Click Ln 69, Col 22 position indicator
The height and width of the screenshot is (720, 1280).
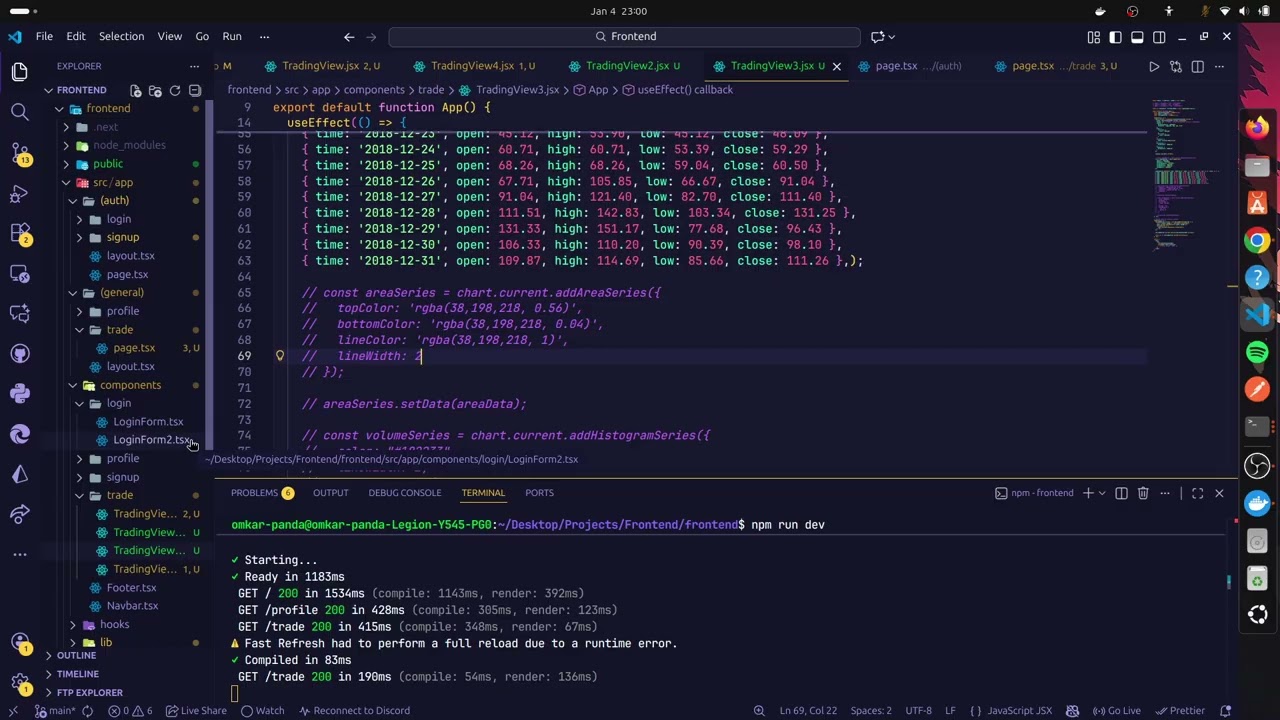[808, 711]
